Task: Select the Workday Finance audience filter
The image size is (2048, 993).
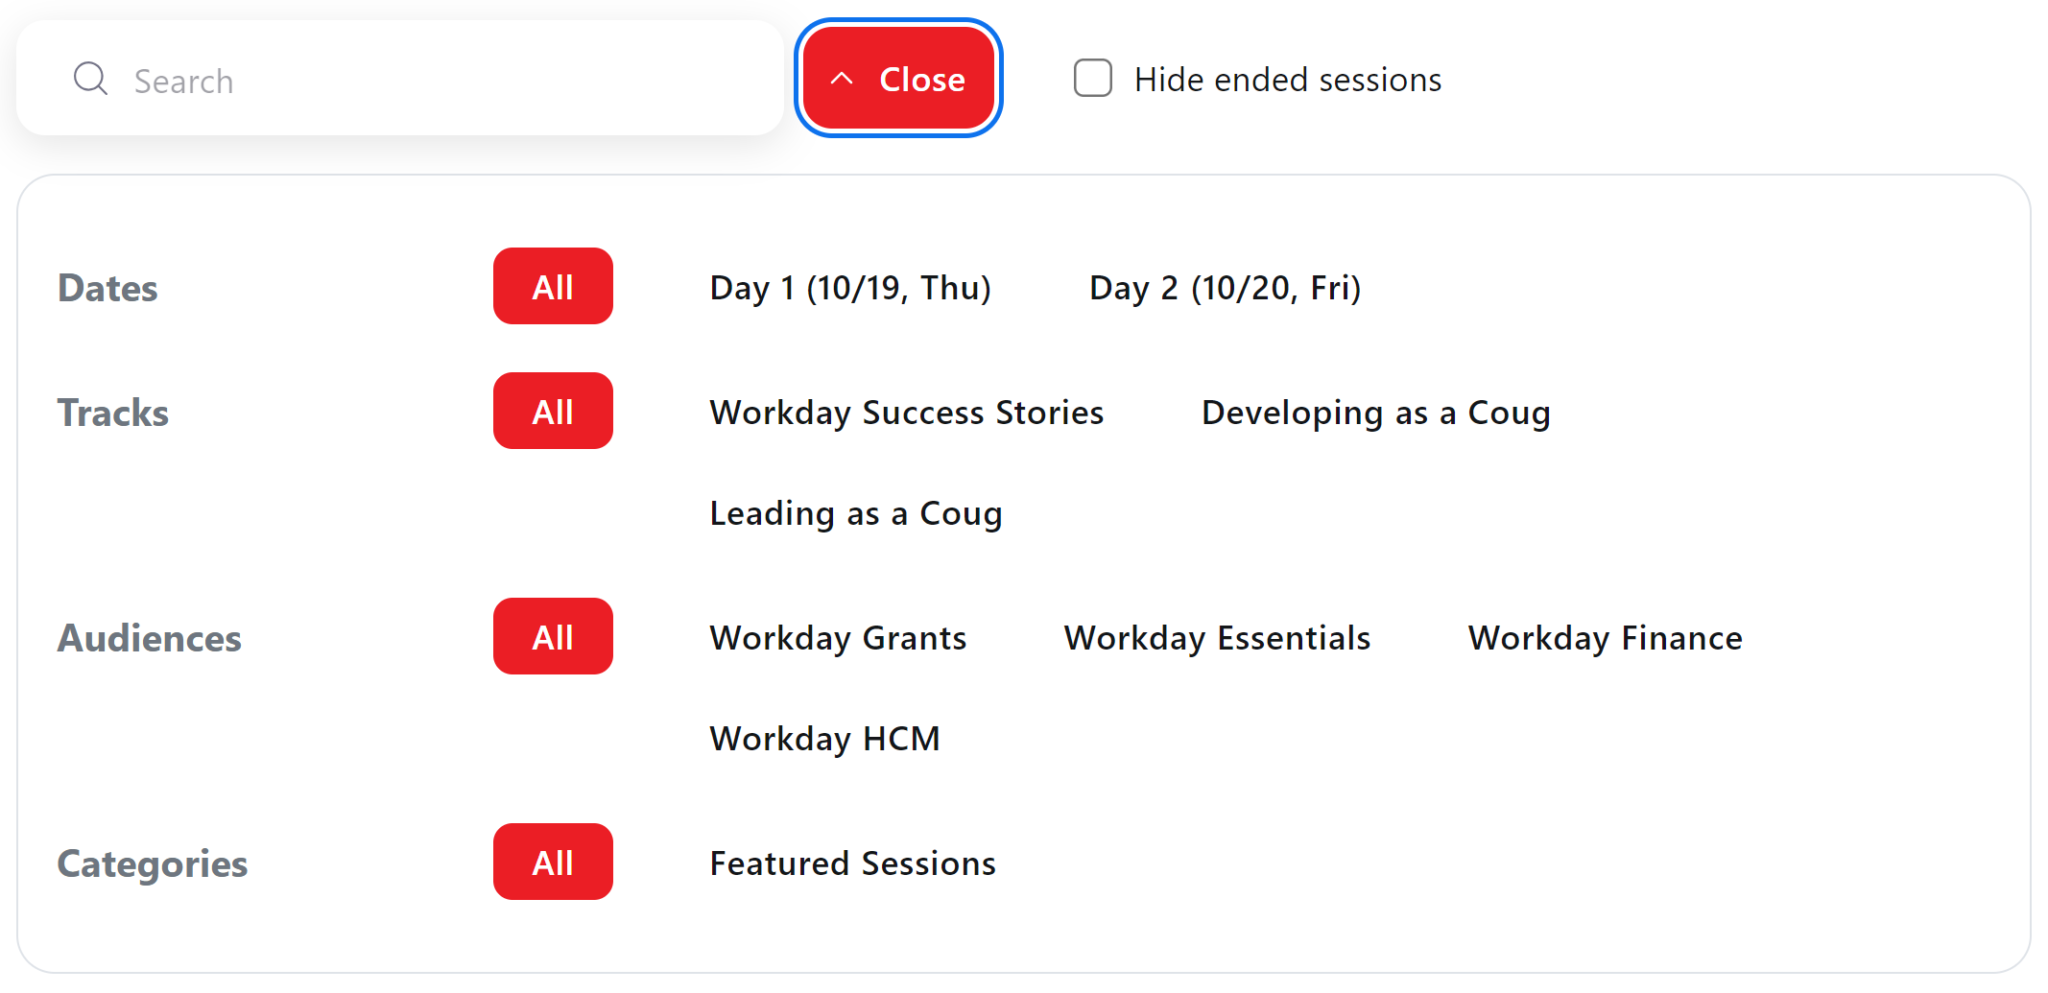Action: tap(1604, 637)
